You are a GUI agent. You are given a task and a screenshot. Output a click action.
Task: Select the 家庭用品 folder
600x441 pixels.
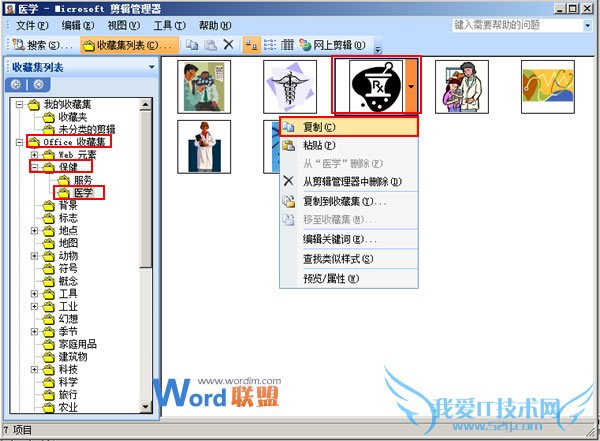(70, 344)
